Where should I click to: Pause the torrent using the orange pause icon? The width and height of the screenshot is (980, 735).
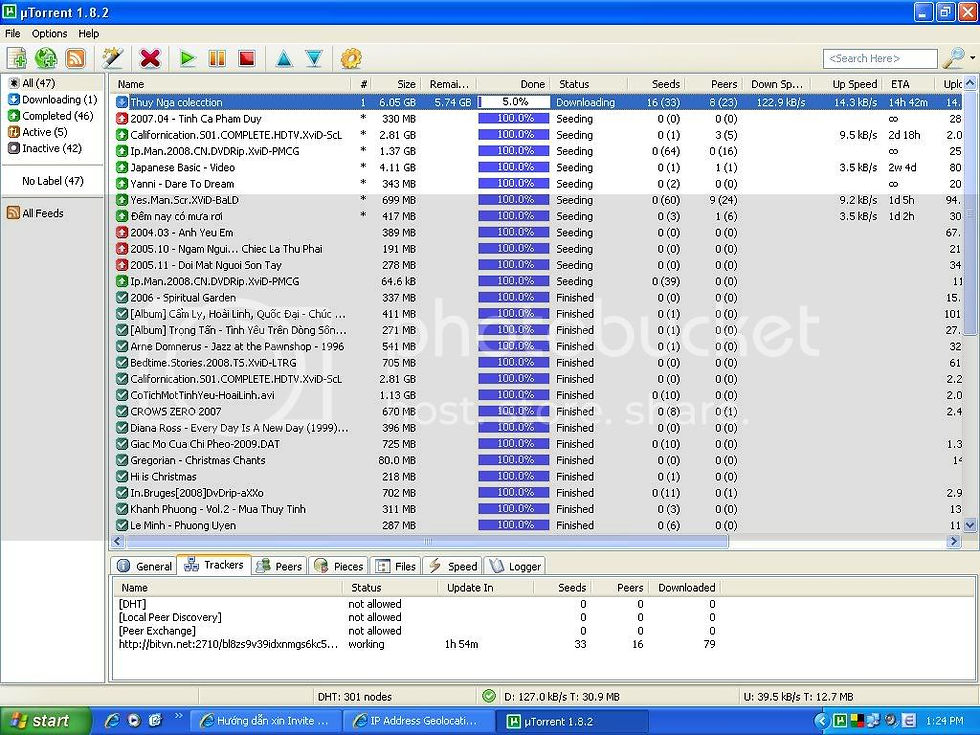coord(217,58)
